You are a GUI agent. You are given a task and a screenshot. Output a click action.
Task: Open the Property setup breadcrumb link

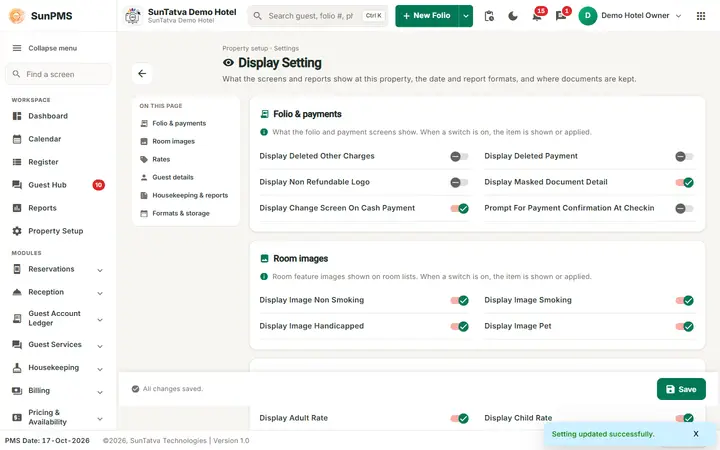click(245, 48)
